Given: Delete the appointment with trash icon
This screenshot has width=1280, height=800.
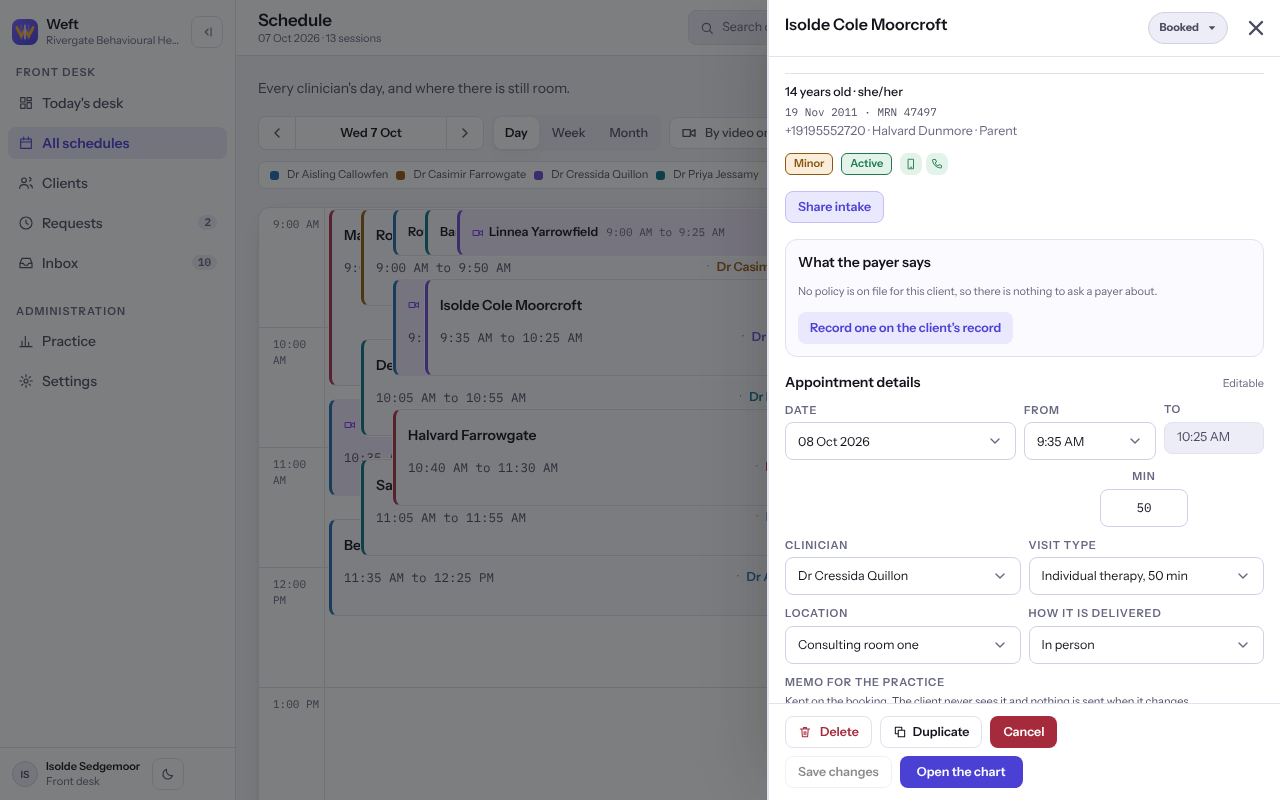Looking at the screenshot, I should click(828, 732).
